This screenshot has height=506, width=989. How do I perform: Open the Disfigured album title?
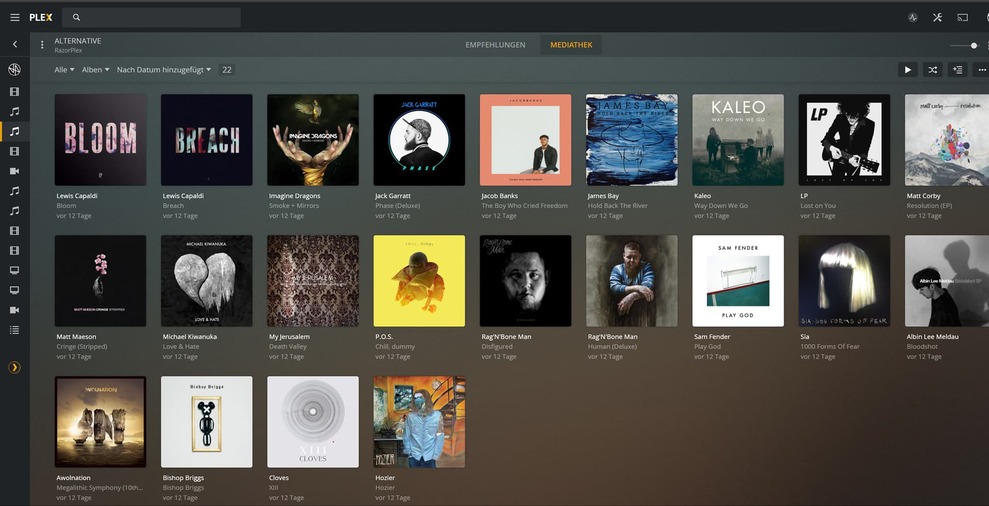point(497,346)
